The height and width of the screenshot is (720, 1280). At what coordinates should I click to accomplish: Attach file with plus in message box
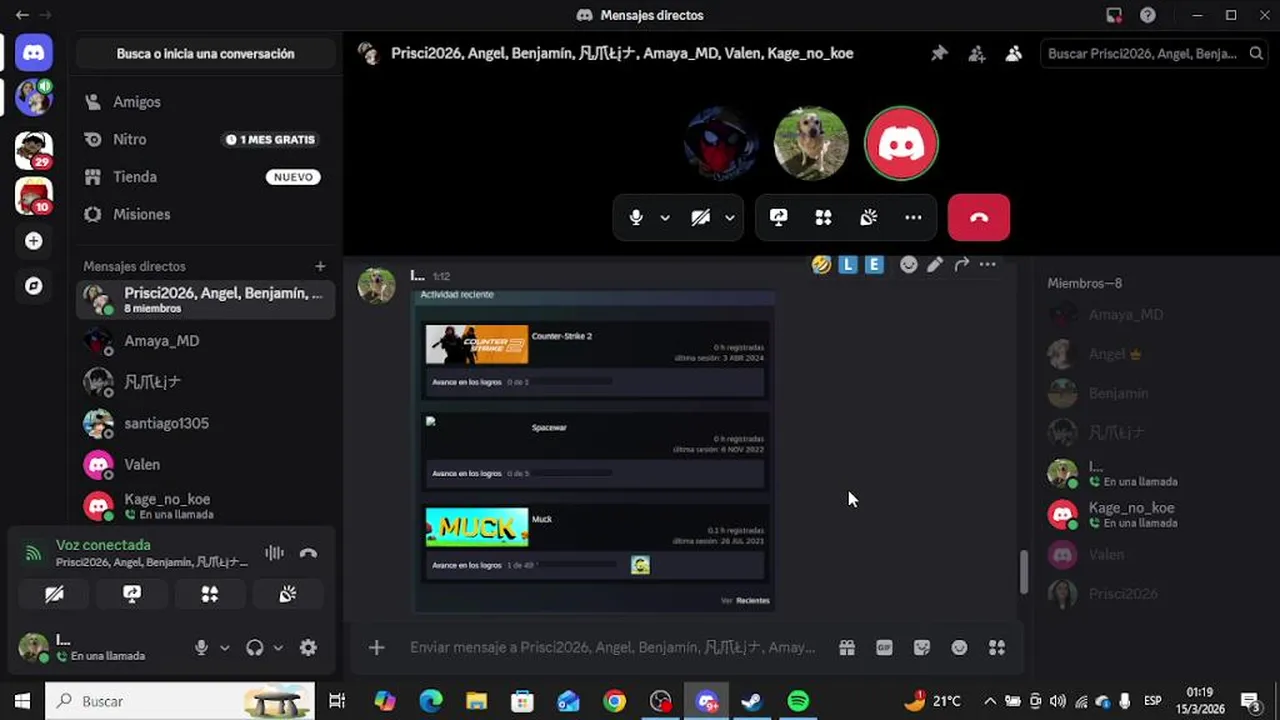point(376,648)
